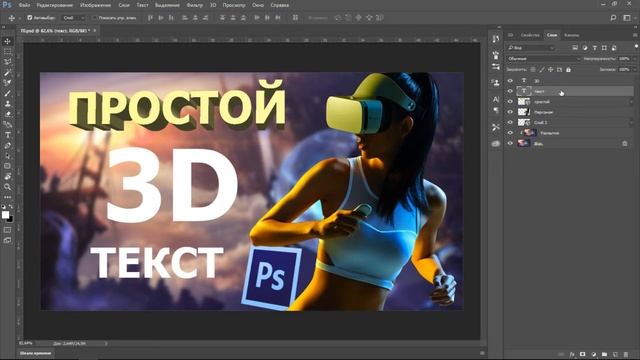Screen dimensions: 640x360
Task: Open the Изображение menu
Action: click(x=96, y=5)
